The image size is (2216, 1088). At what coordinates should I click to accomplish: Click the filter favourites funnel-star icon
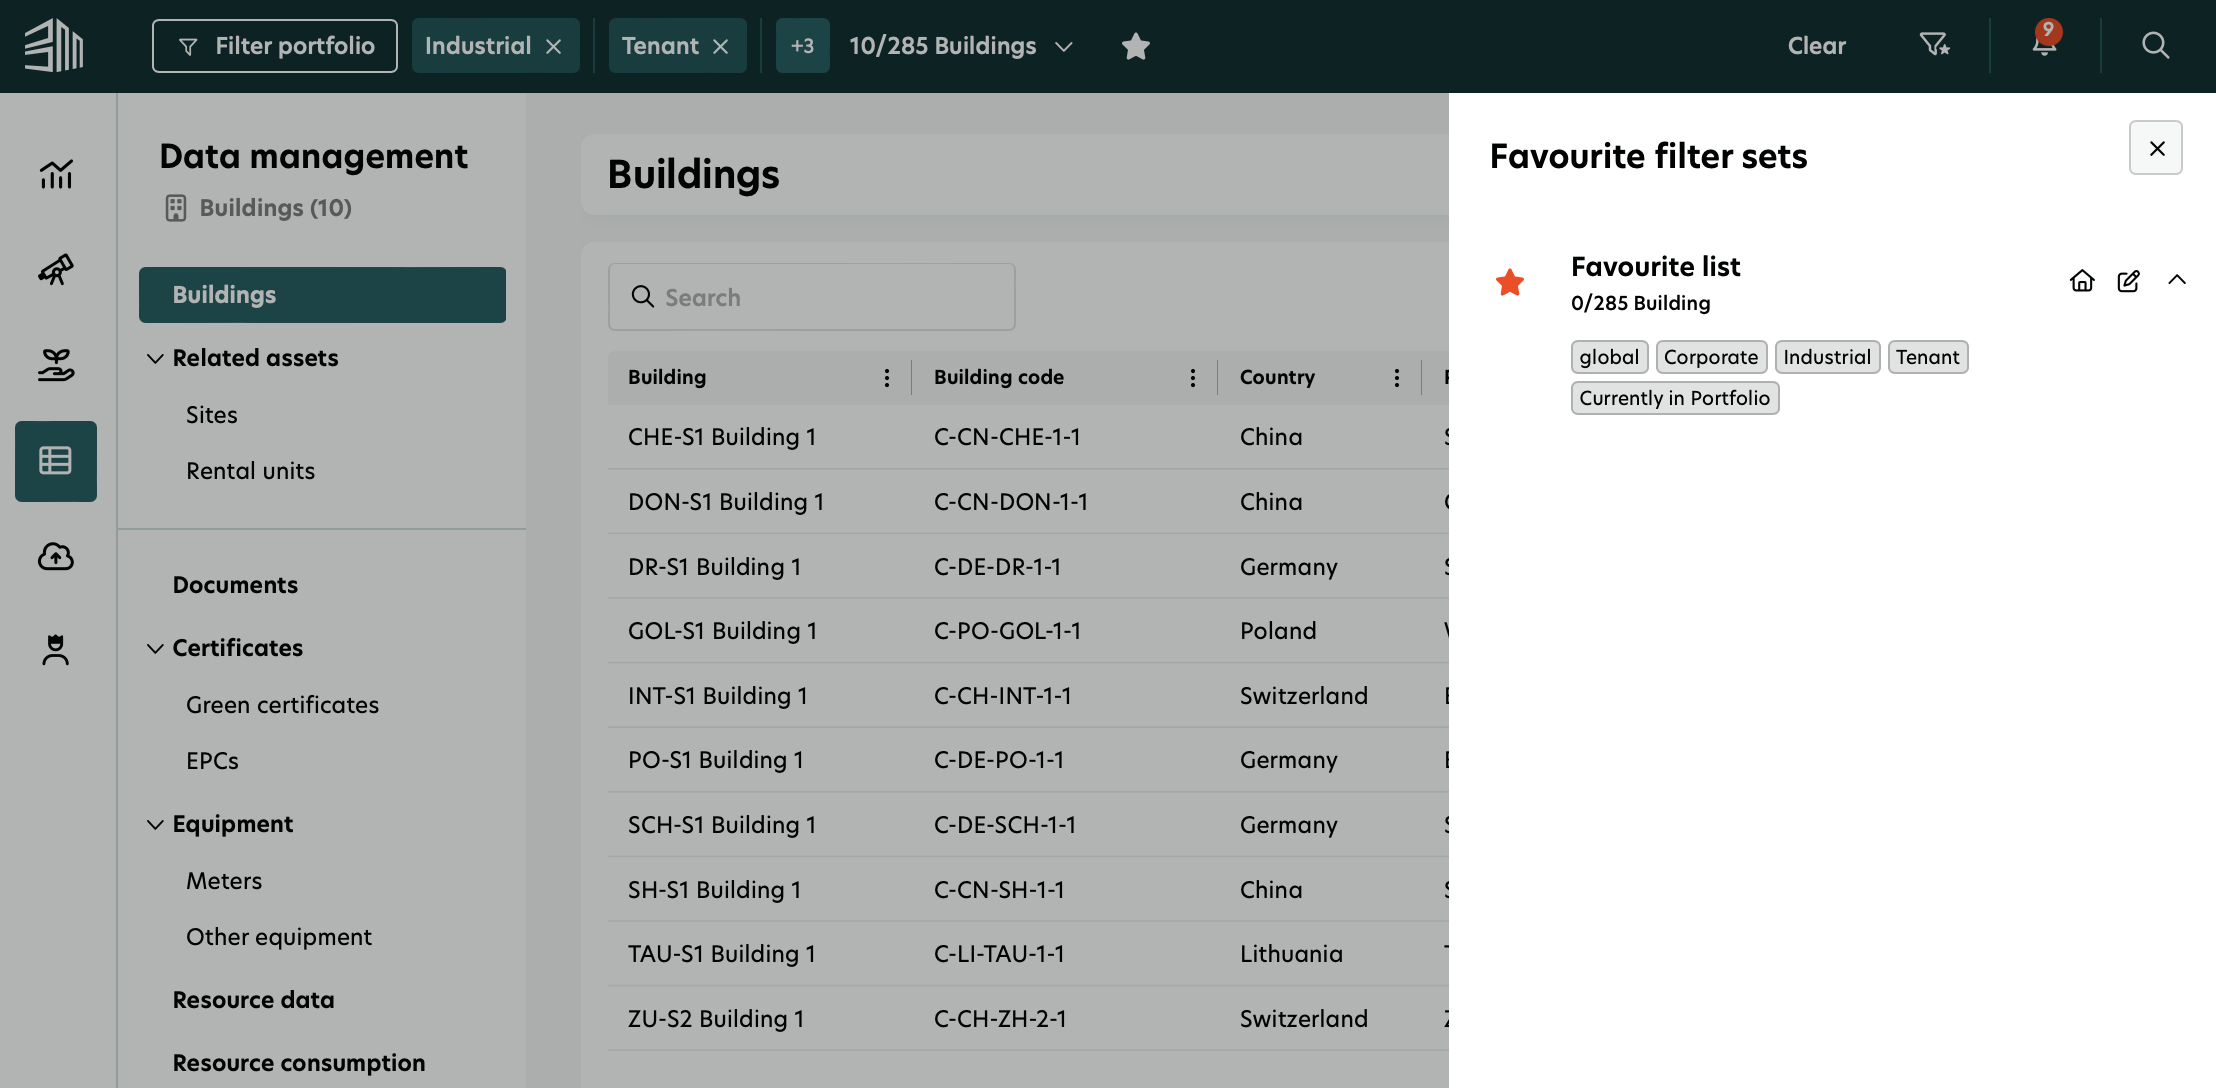[x=1934, y=44]
